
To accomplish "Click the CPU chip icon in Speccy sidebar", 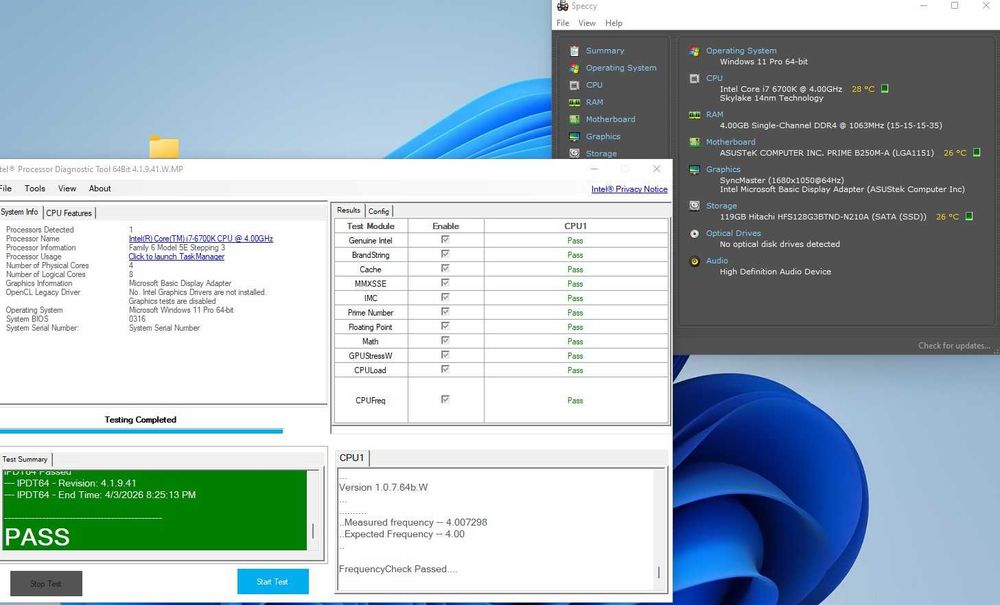I will click(574, 85).
